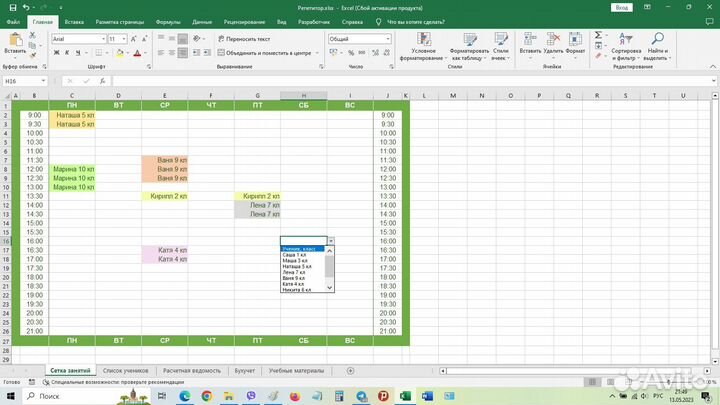
Task: Open the Список учеников sheet tab
Action: [x=125, y=371]
